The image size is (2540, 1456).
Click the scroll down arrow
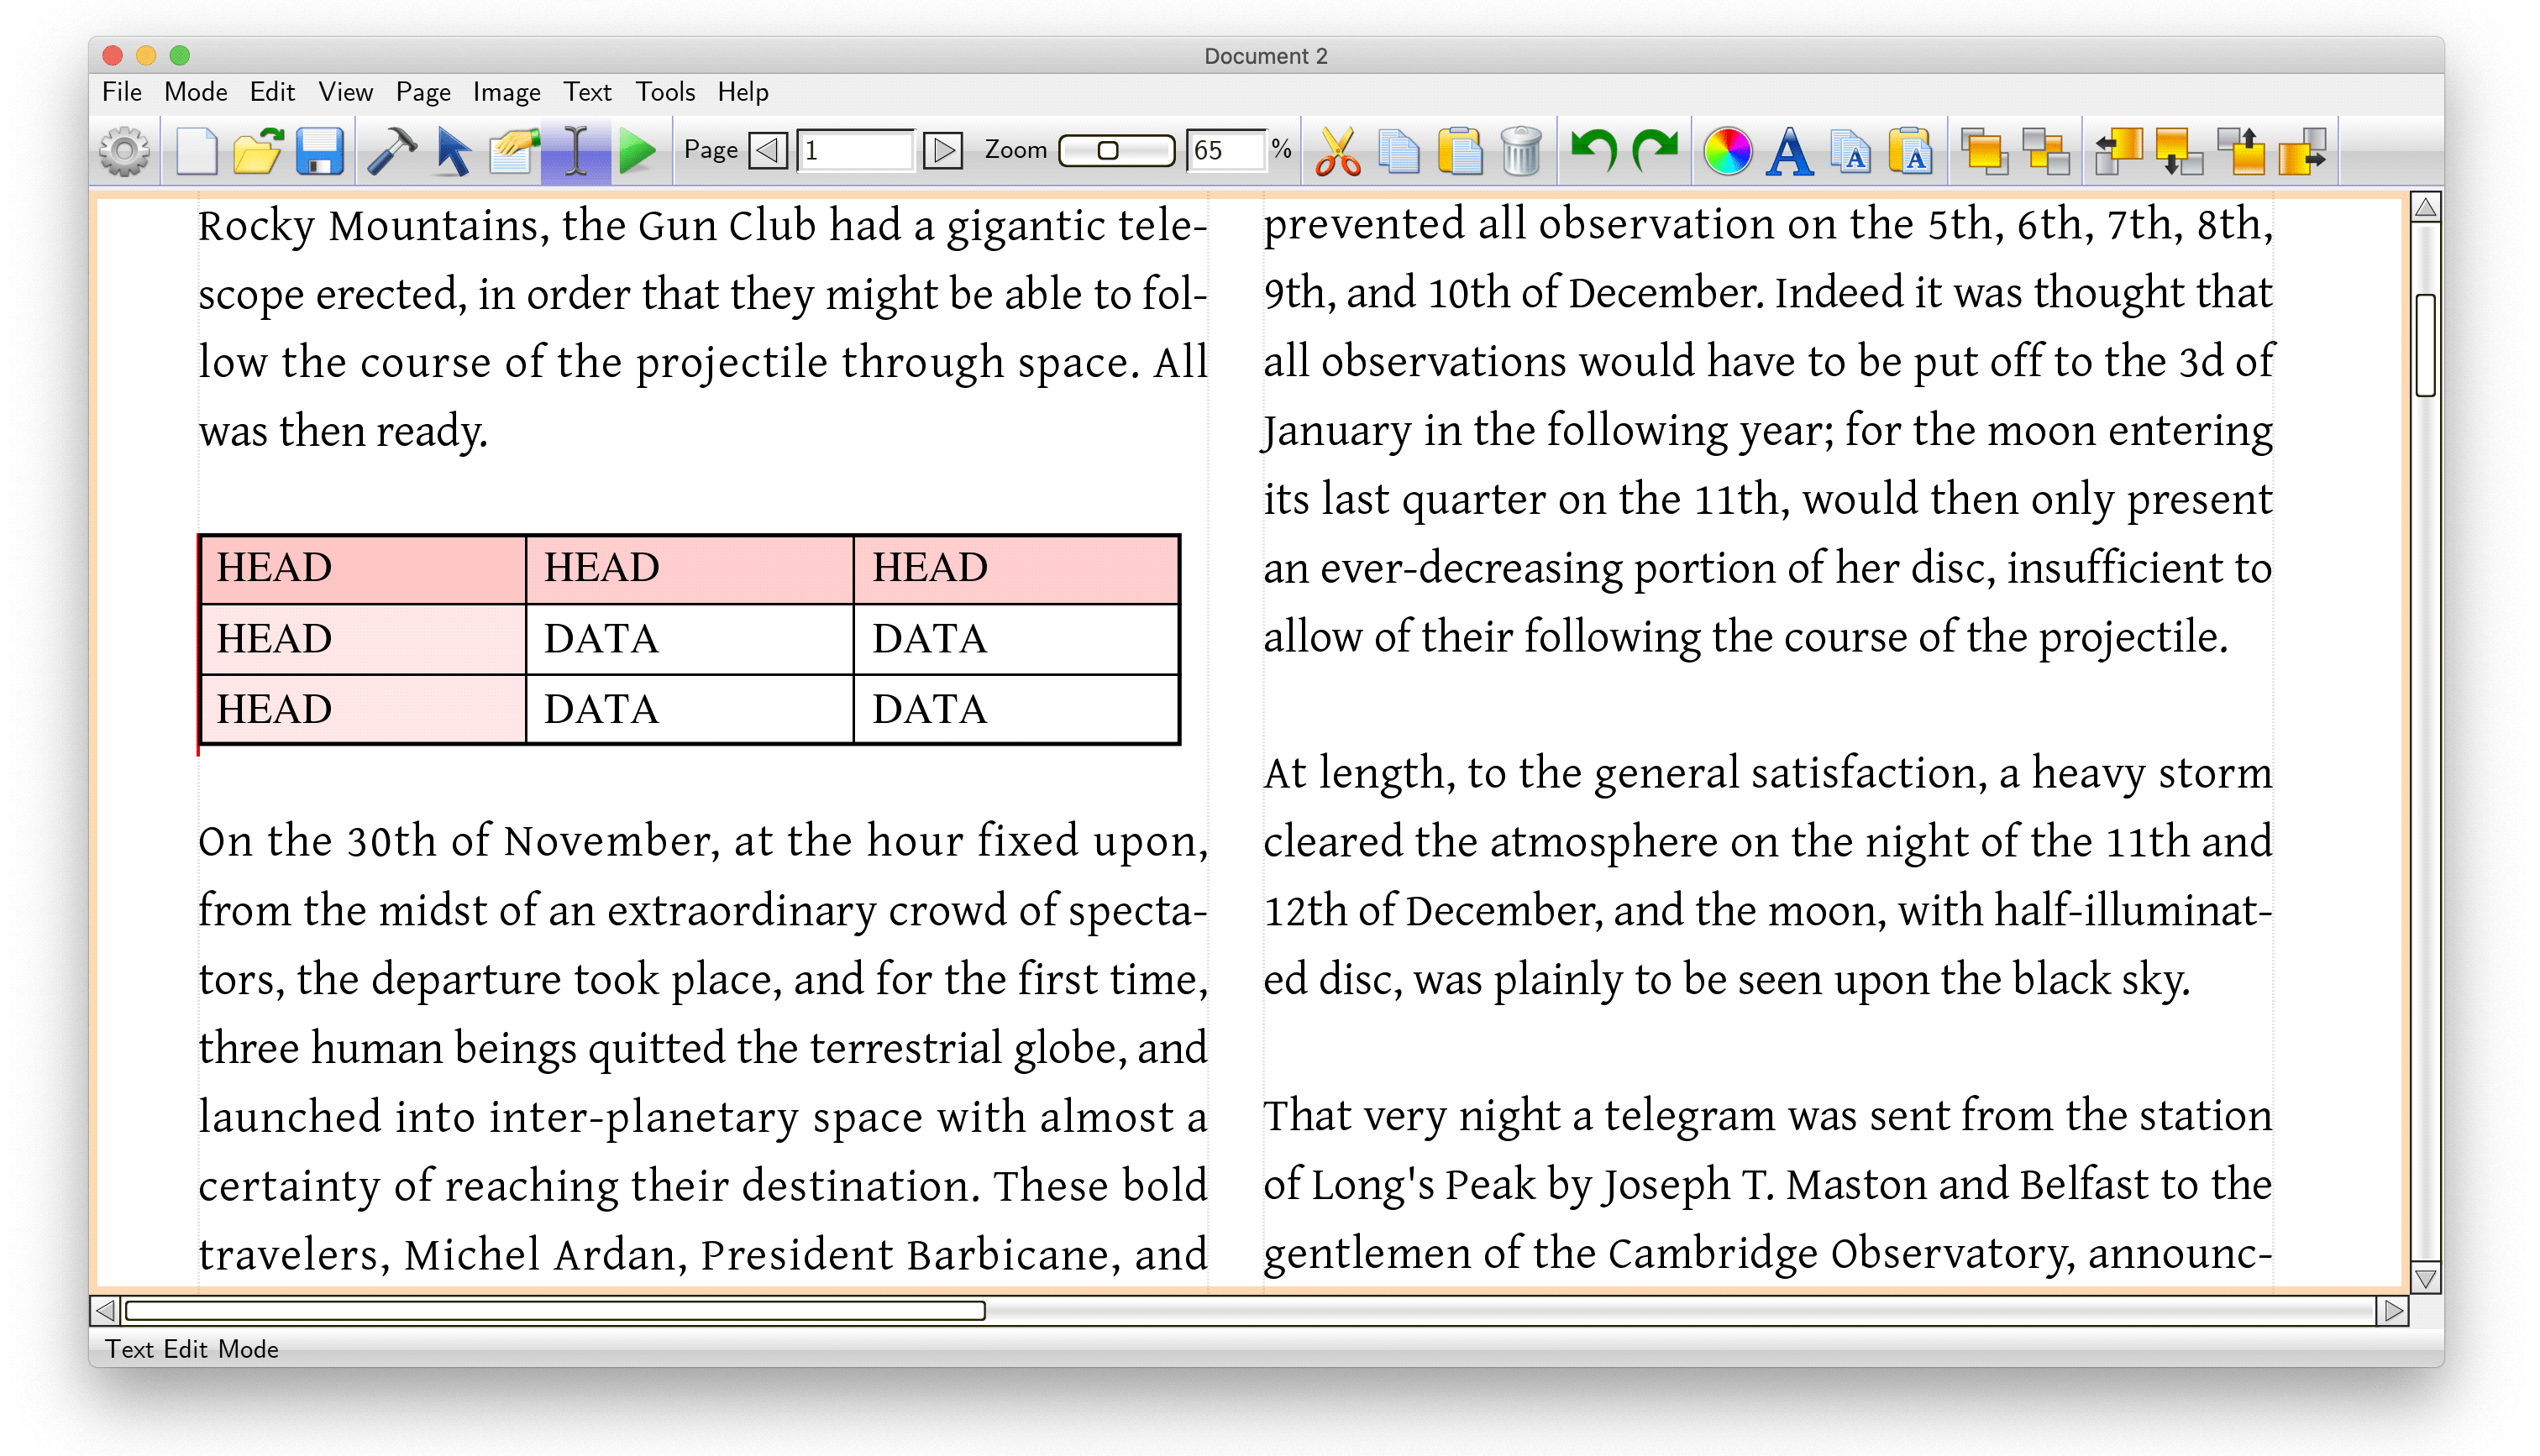click(x=2426, y=1279)
